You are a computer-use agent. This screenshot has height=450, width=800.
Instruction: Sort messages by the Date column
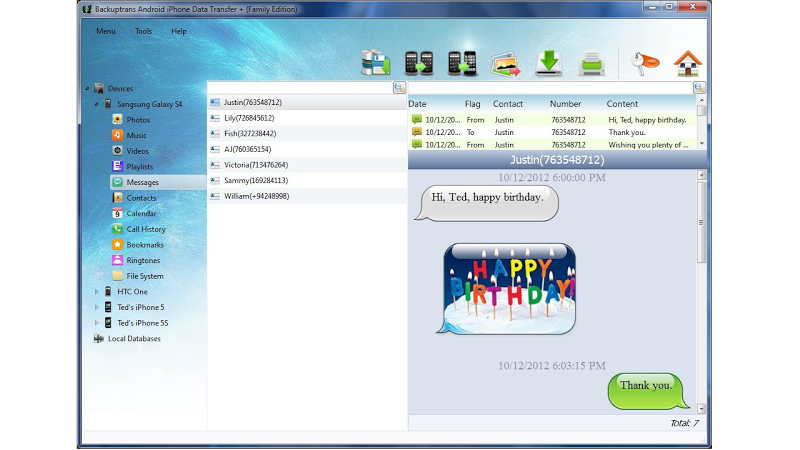[x=417, y=104]
